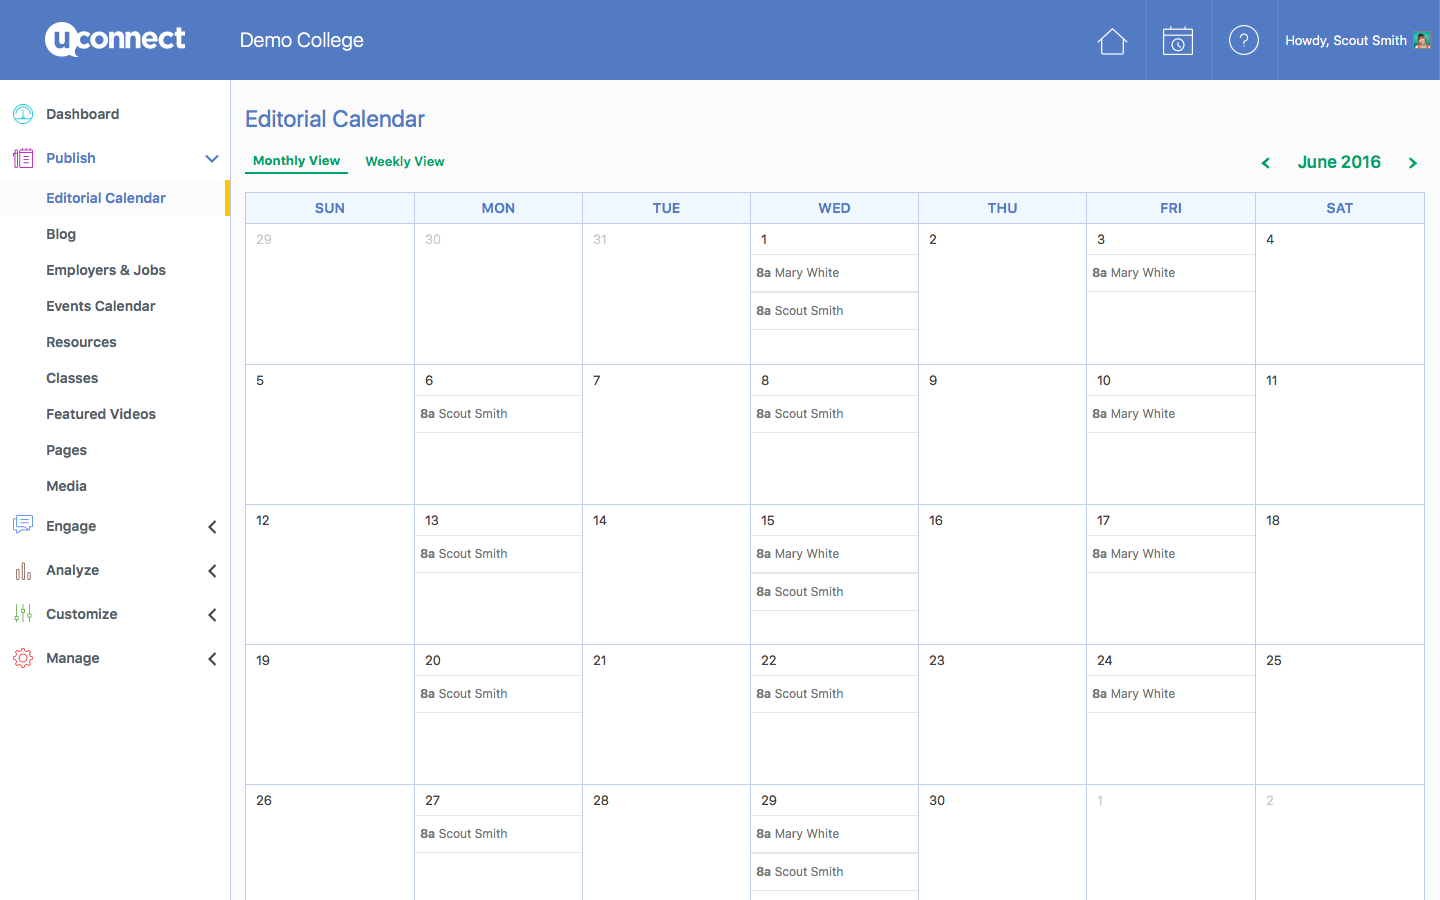This screenshot has height=900, width=1440.
Task: Open Employers & Jobs page
Action: point(106,270)
